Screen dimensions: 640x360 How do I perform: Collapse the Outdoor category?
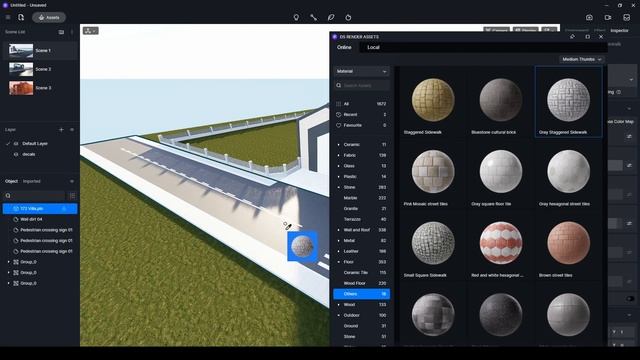point(338,315)
